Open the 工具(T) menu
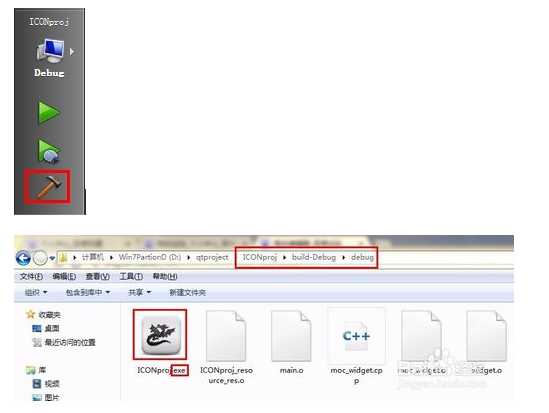Viewport: 549px width, 413px height. point(131,277)
